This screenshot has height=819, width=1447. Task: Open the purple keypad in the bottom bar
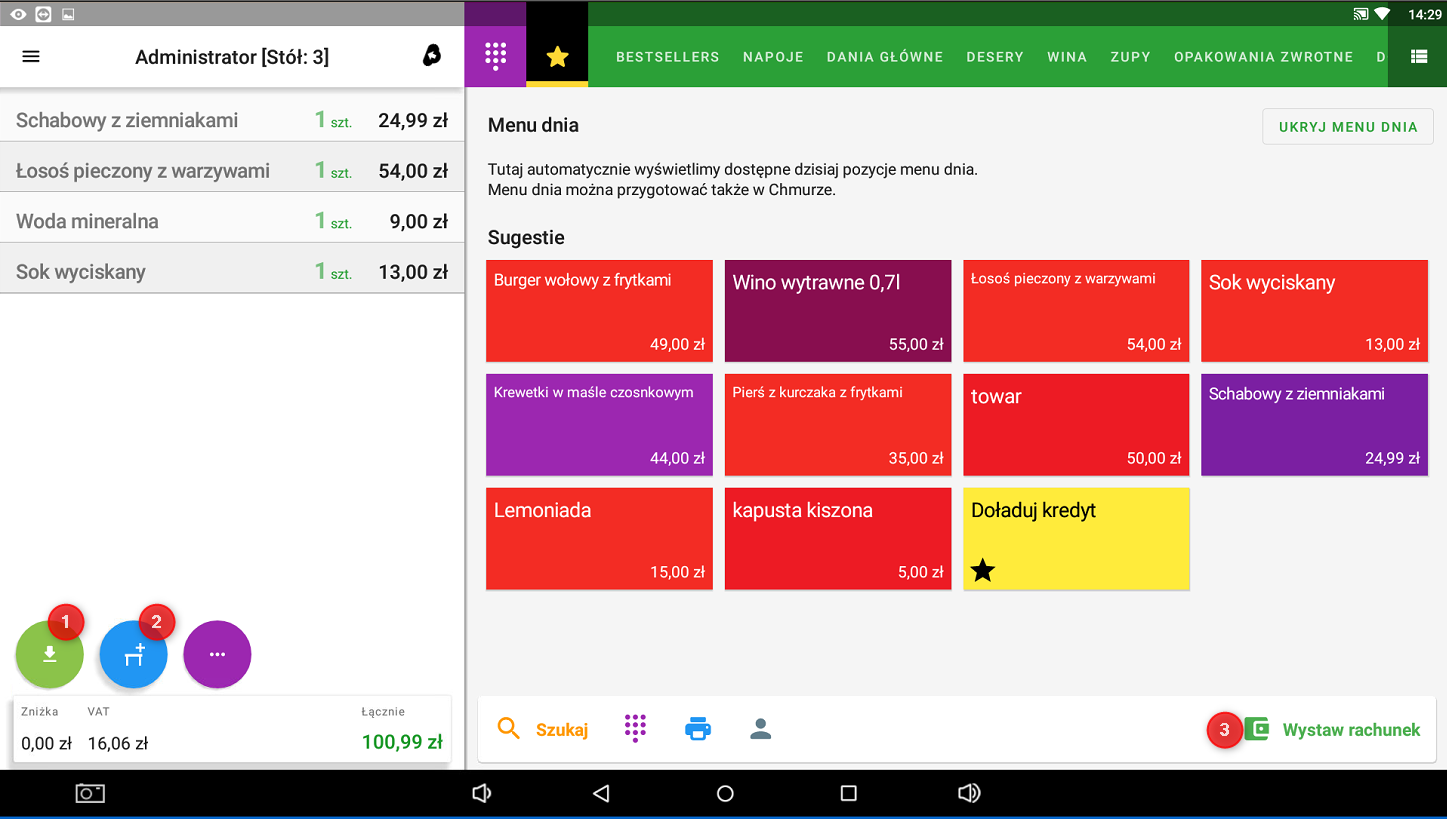tap(635, 729)
